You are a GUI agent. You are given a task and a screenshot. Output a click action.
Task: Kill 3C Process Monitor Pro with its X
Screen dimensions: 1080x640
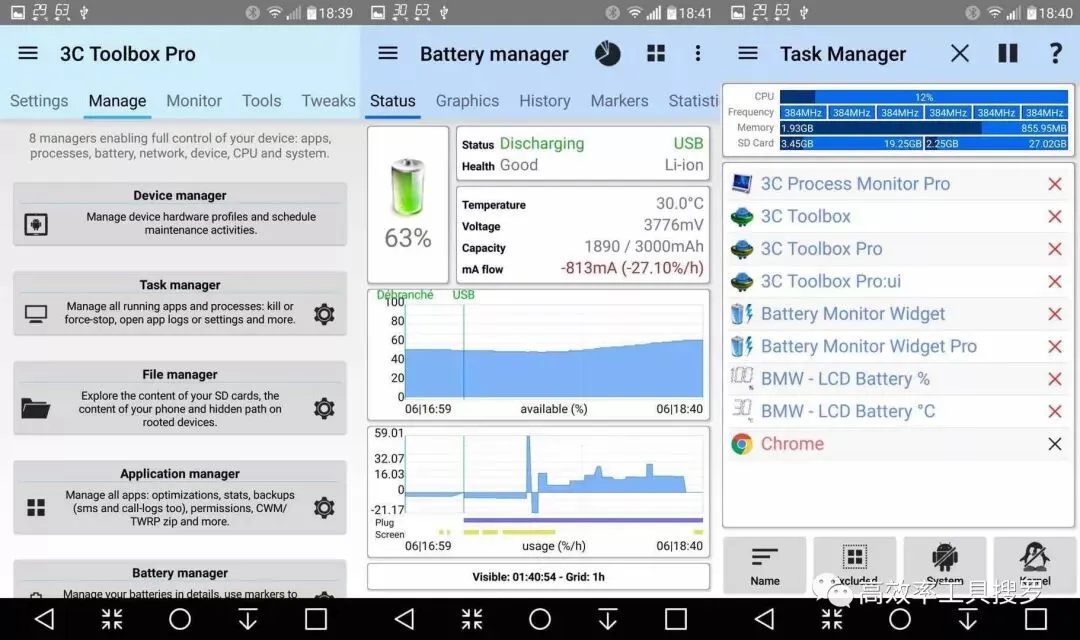point(1055,184)
